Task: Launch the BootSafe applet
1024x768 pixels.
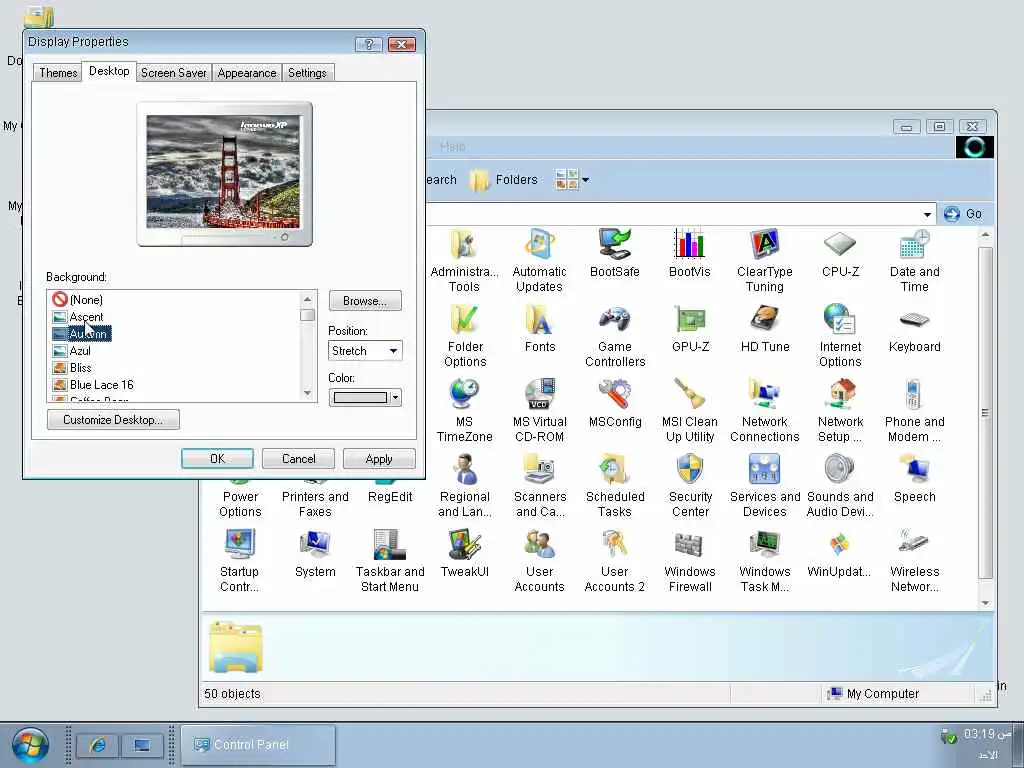Action: 615,253
